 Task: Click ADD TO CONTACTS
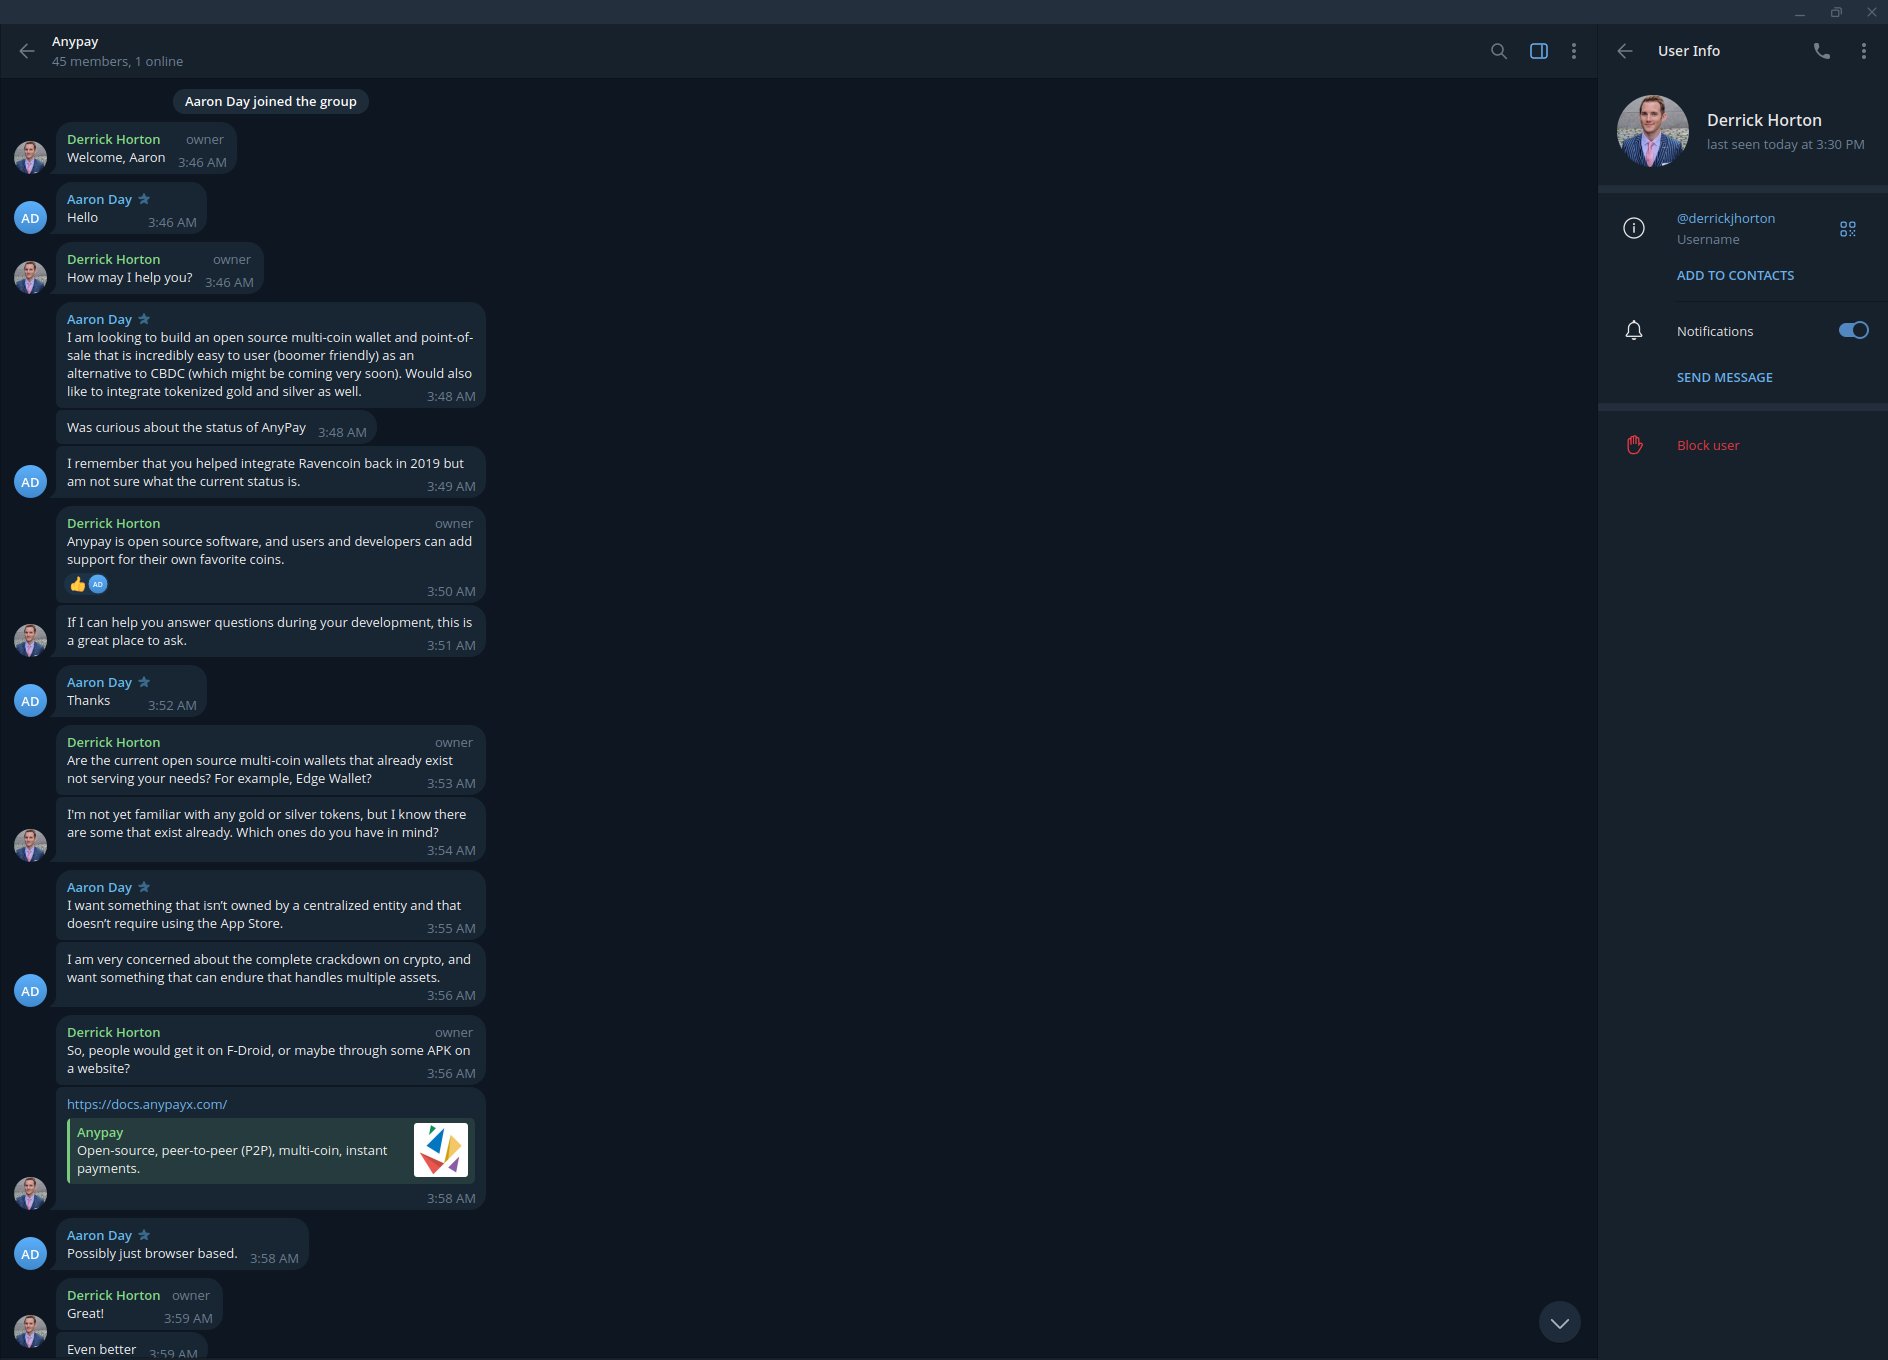[1735, 275]
